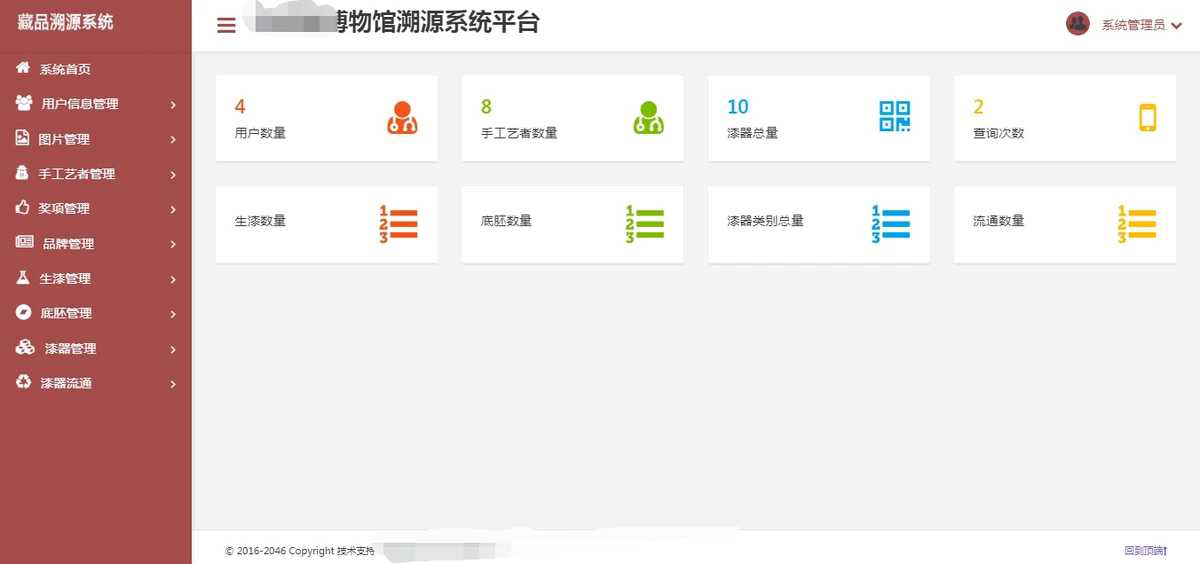Click the orange user count icon
The height and width of the screenshot is (564, 1200).
point(402,117)
